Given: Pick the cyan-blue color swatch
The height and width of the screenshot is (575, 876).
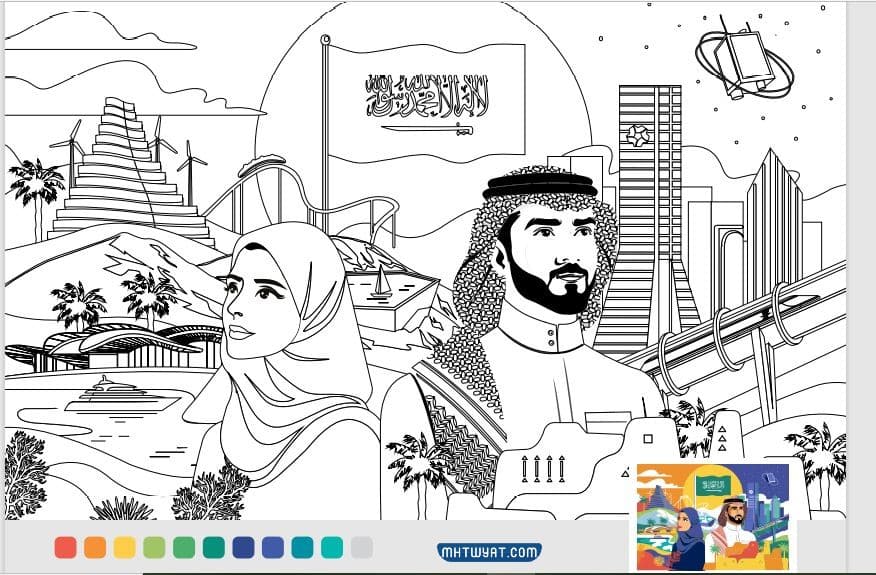Looking at the screenshot, I should 302,548.
